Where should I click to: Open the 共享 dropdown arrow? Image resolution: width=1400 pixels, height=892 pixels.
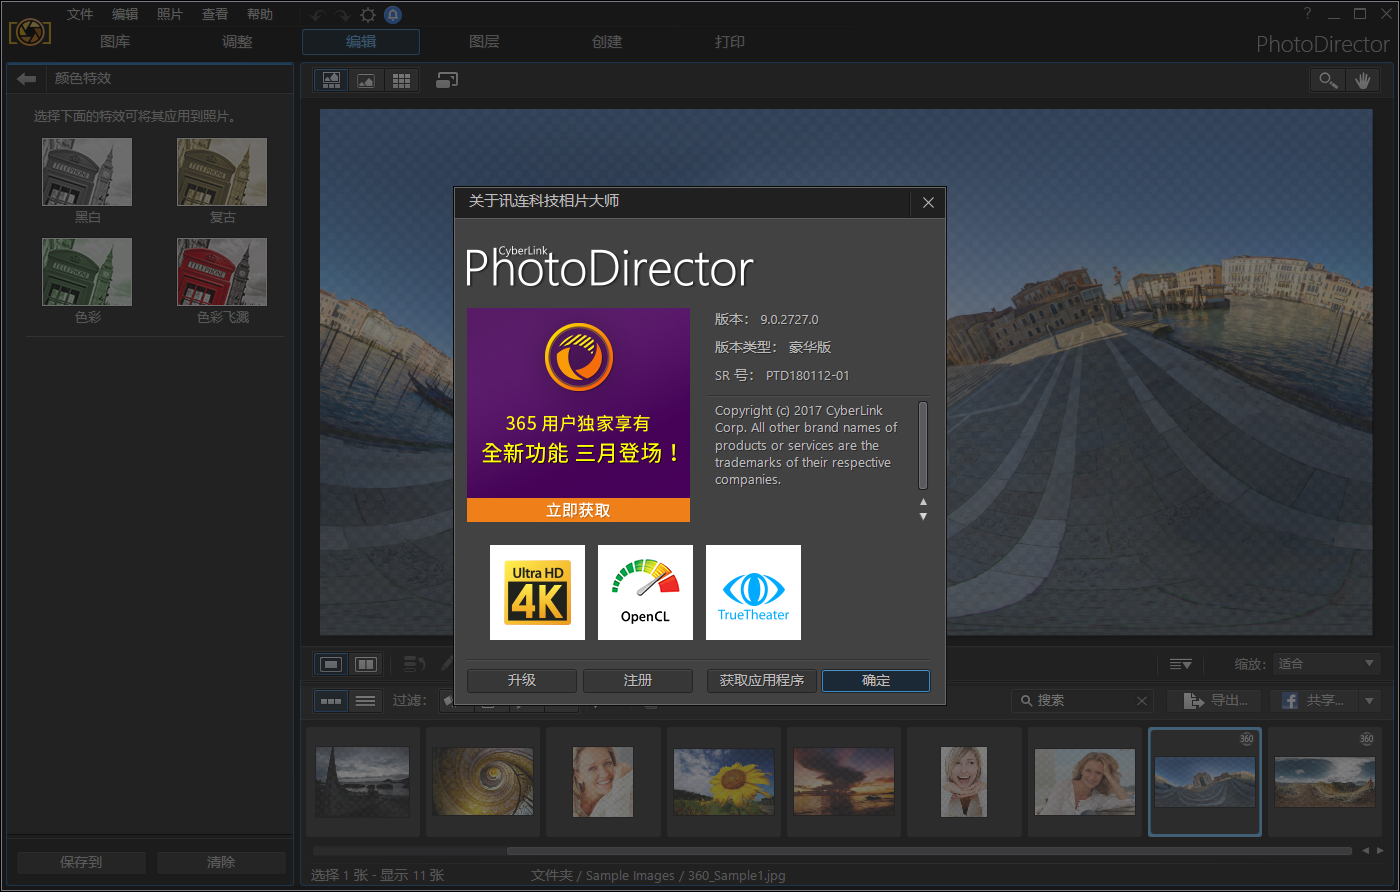[x=1371, y=701]
